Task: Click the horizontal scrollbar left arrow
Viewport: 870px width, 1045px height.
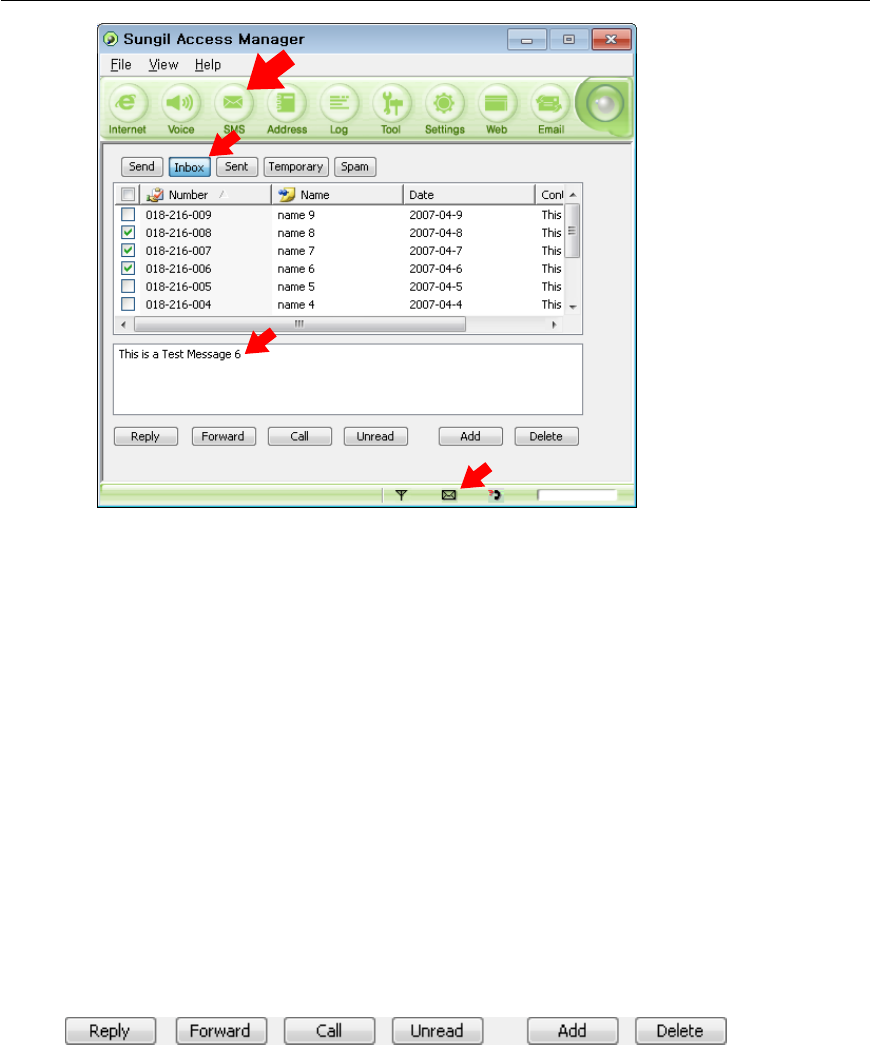Action: [124, 325]
